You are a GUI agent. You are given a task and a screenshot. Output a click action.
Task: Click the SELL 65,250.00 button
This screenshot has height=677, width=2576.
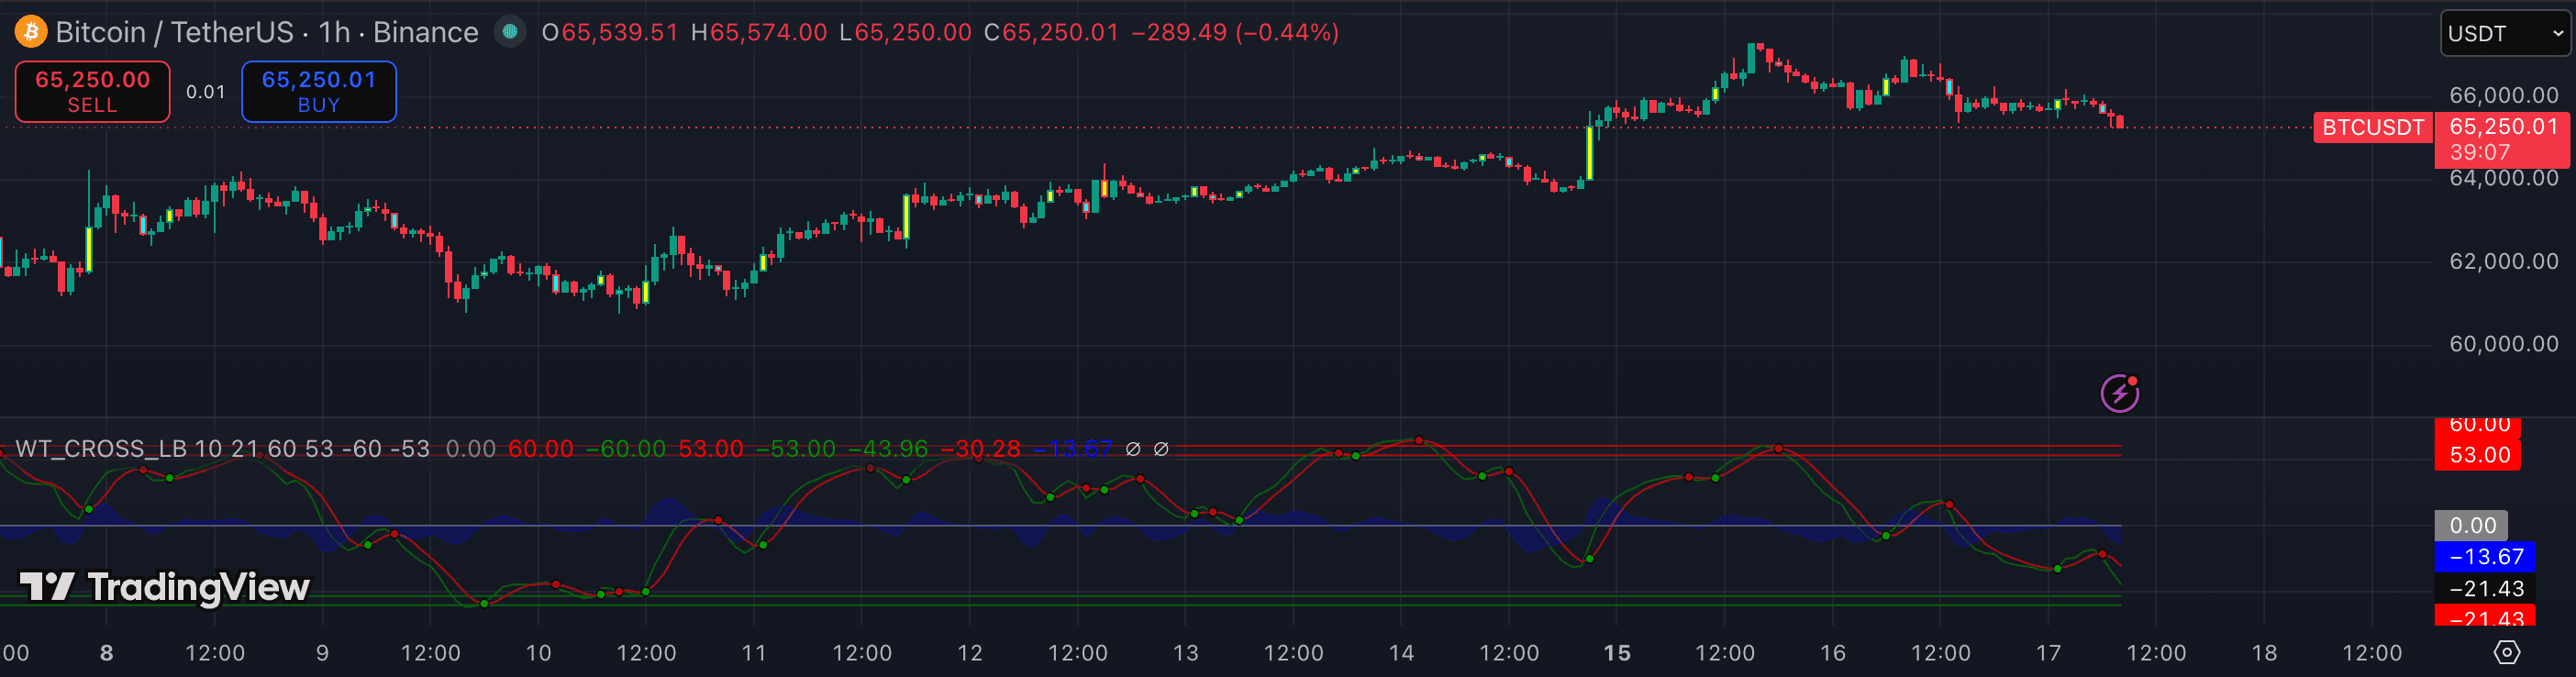[x=93, y=92]
